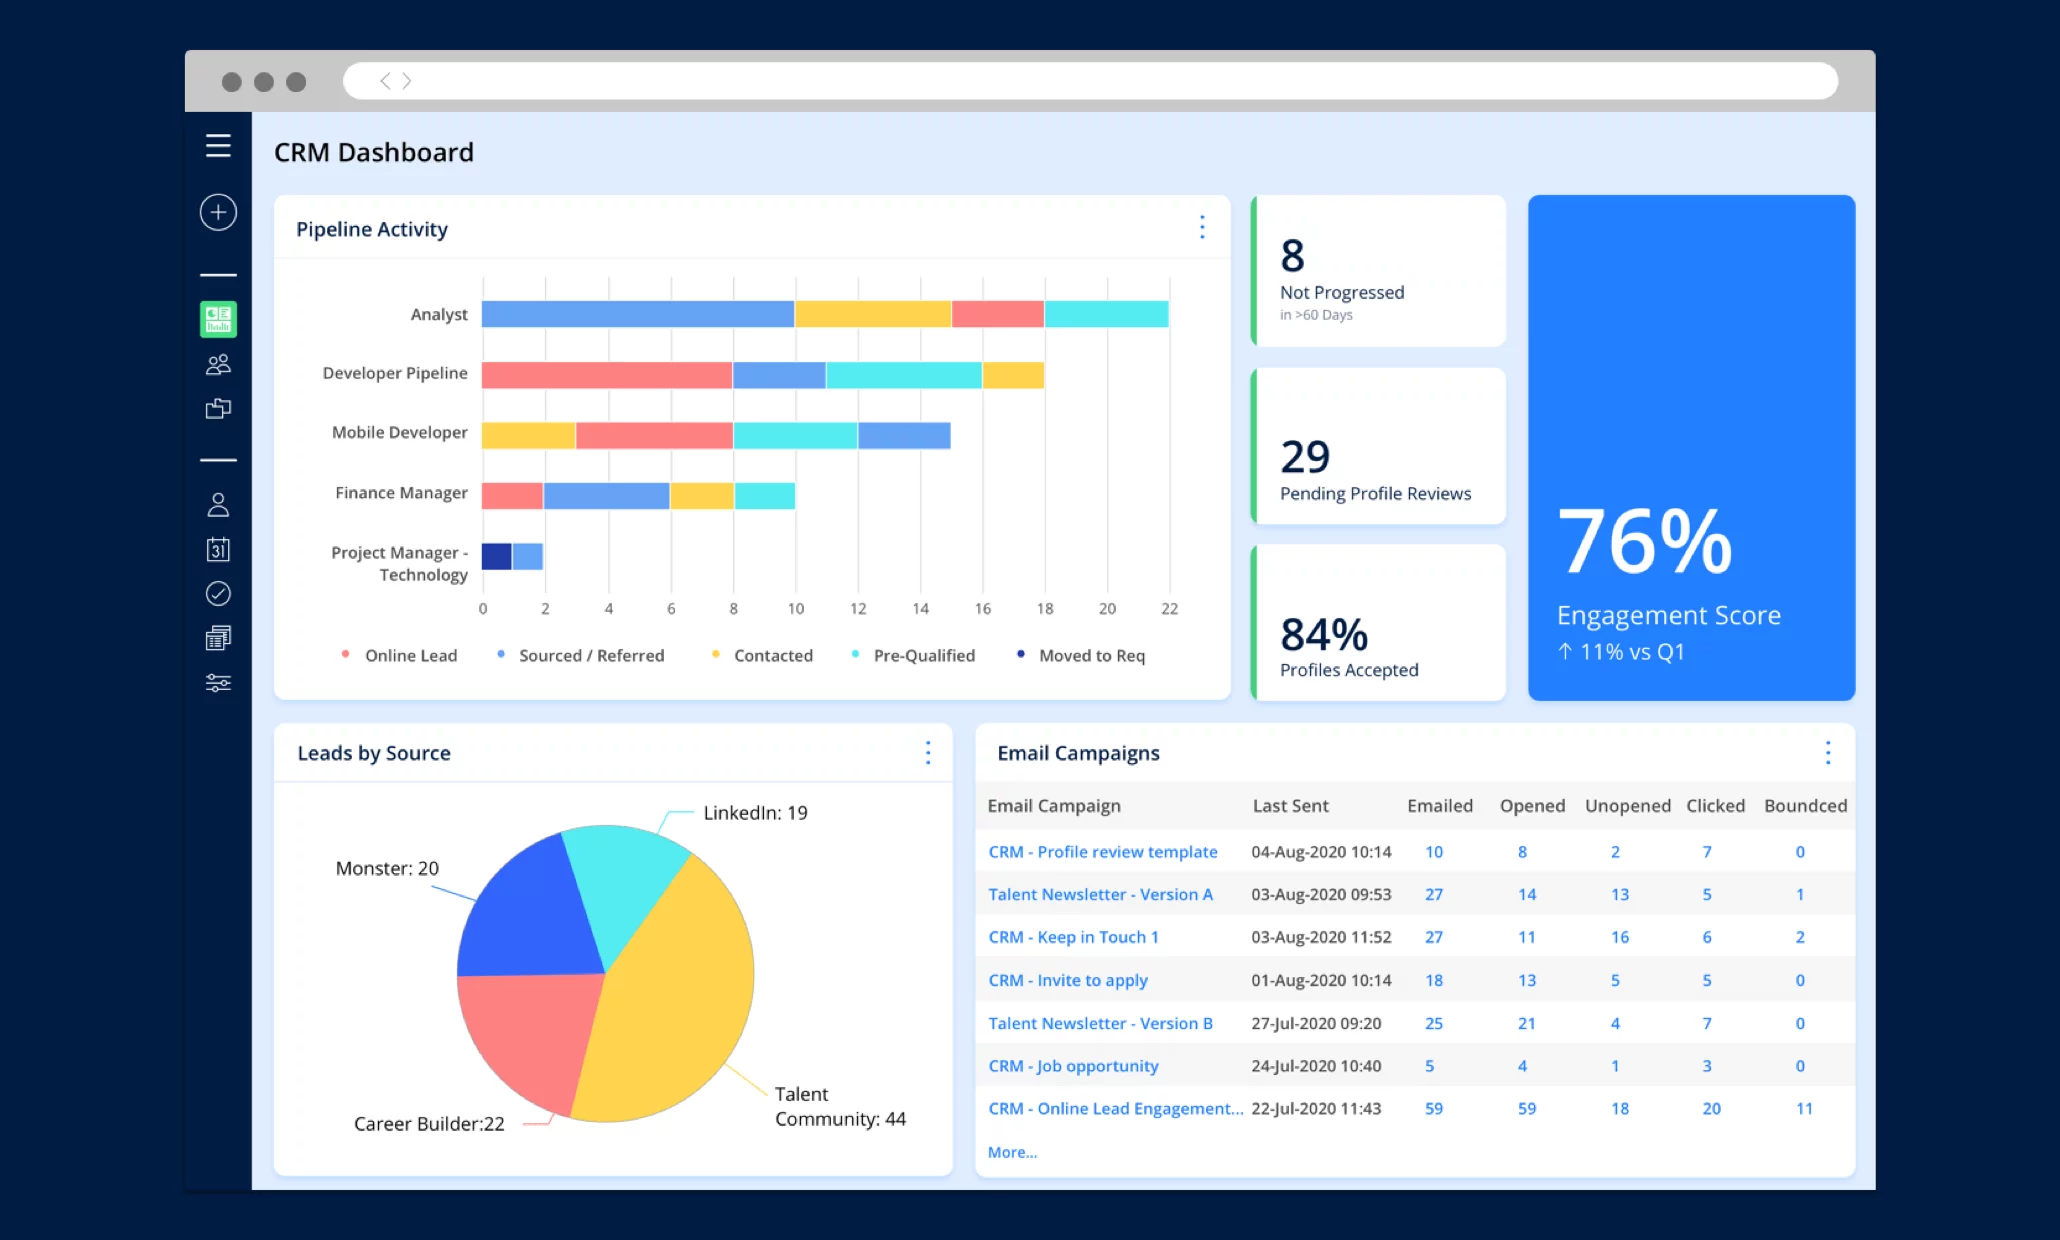2060x1240 pixels.
Task: Click the settings sliders icon at sidebar bottom
Action: 218,683
